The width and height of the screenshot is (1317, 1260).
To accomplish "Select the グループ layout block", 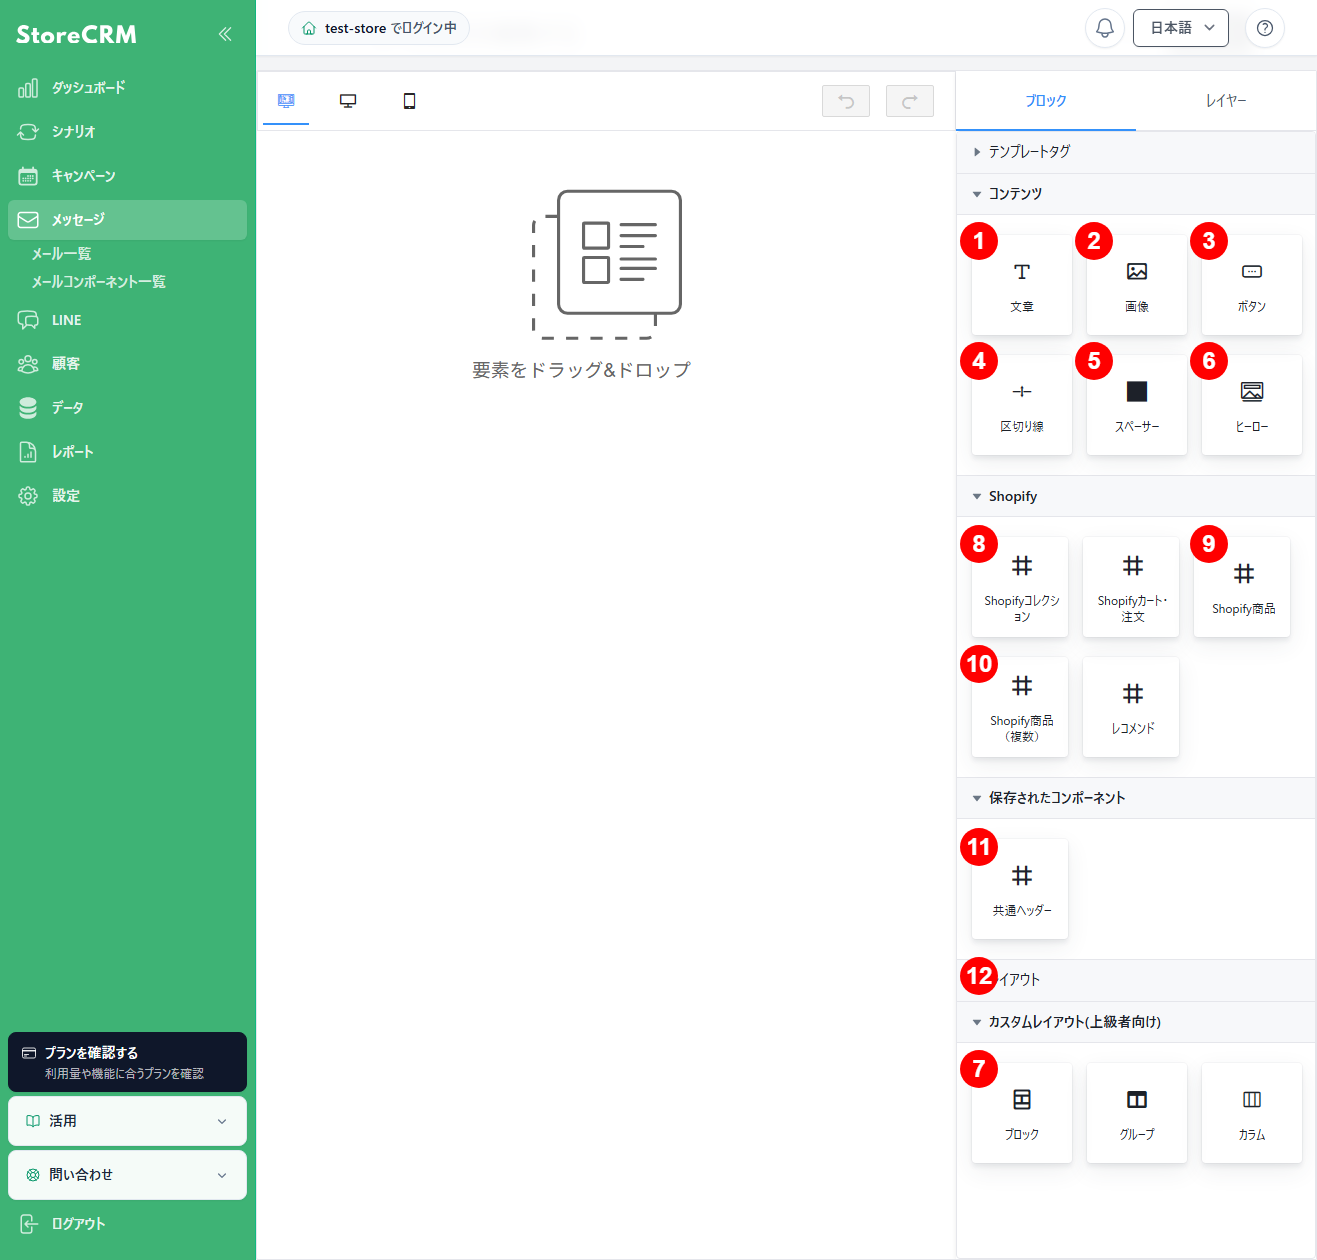I will (1137, 1113).
